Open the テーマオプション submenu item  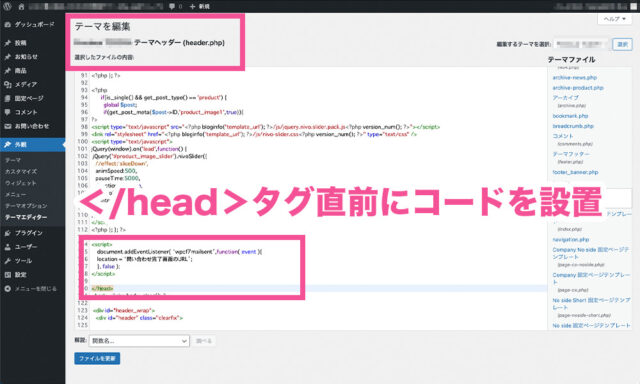click(26, 206)
